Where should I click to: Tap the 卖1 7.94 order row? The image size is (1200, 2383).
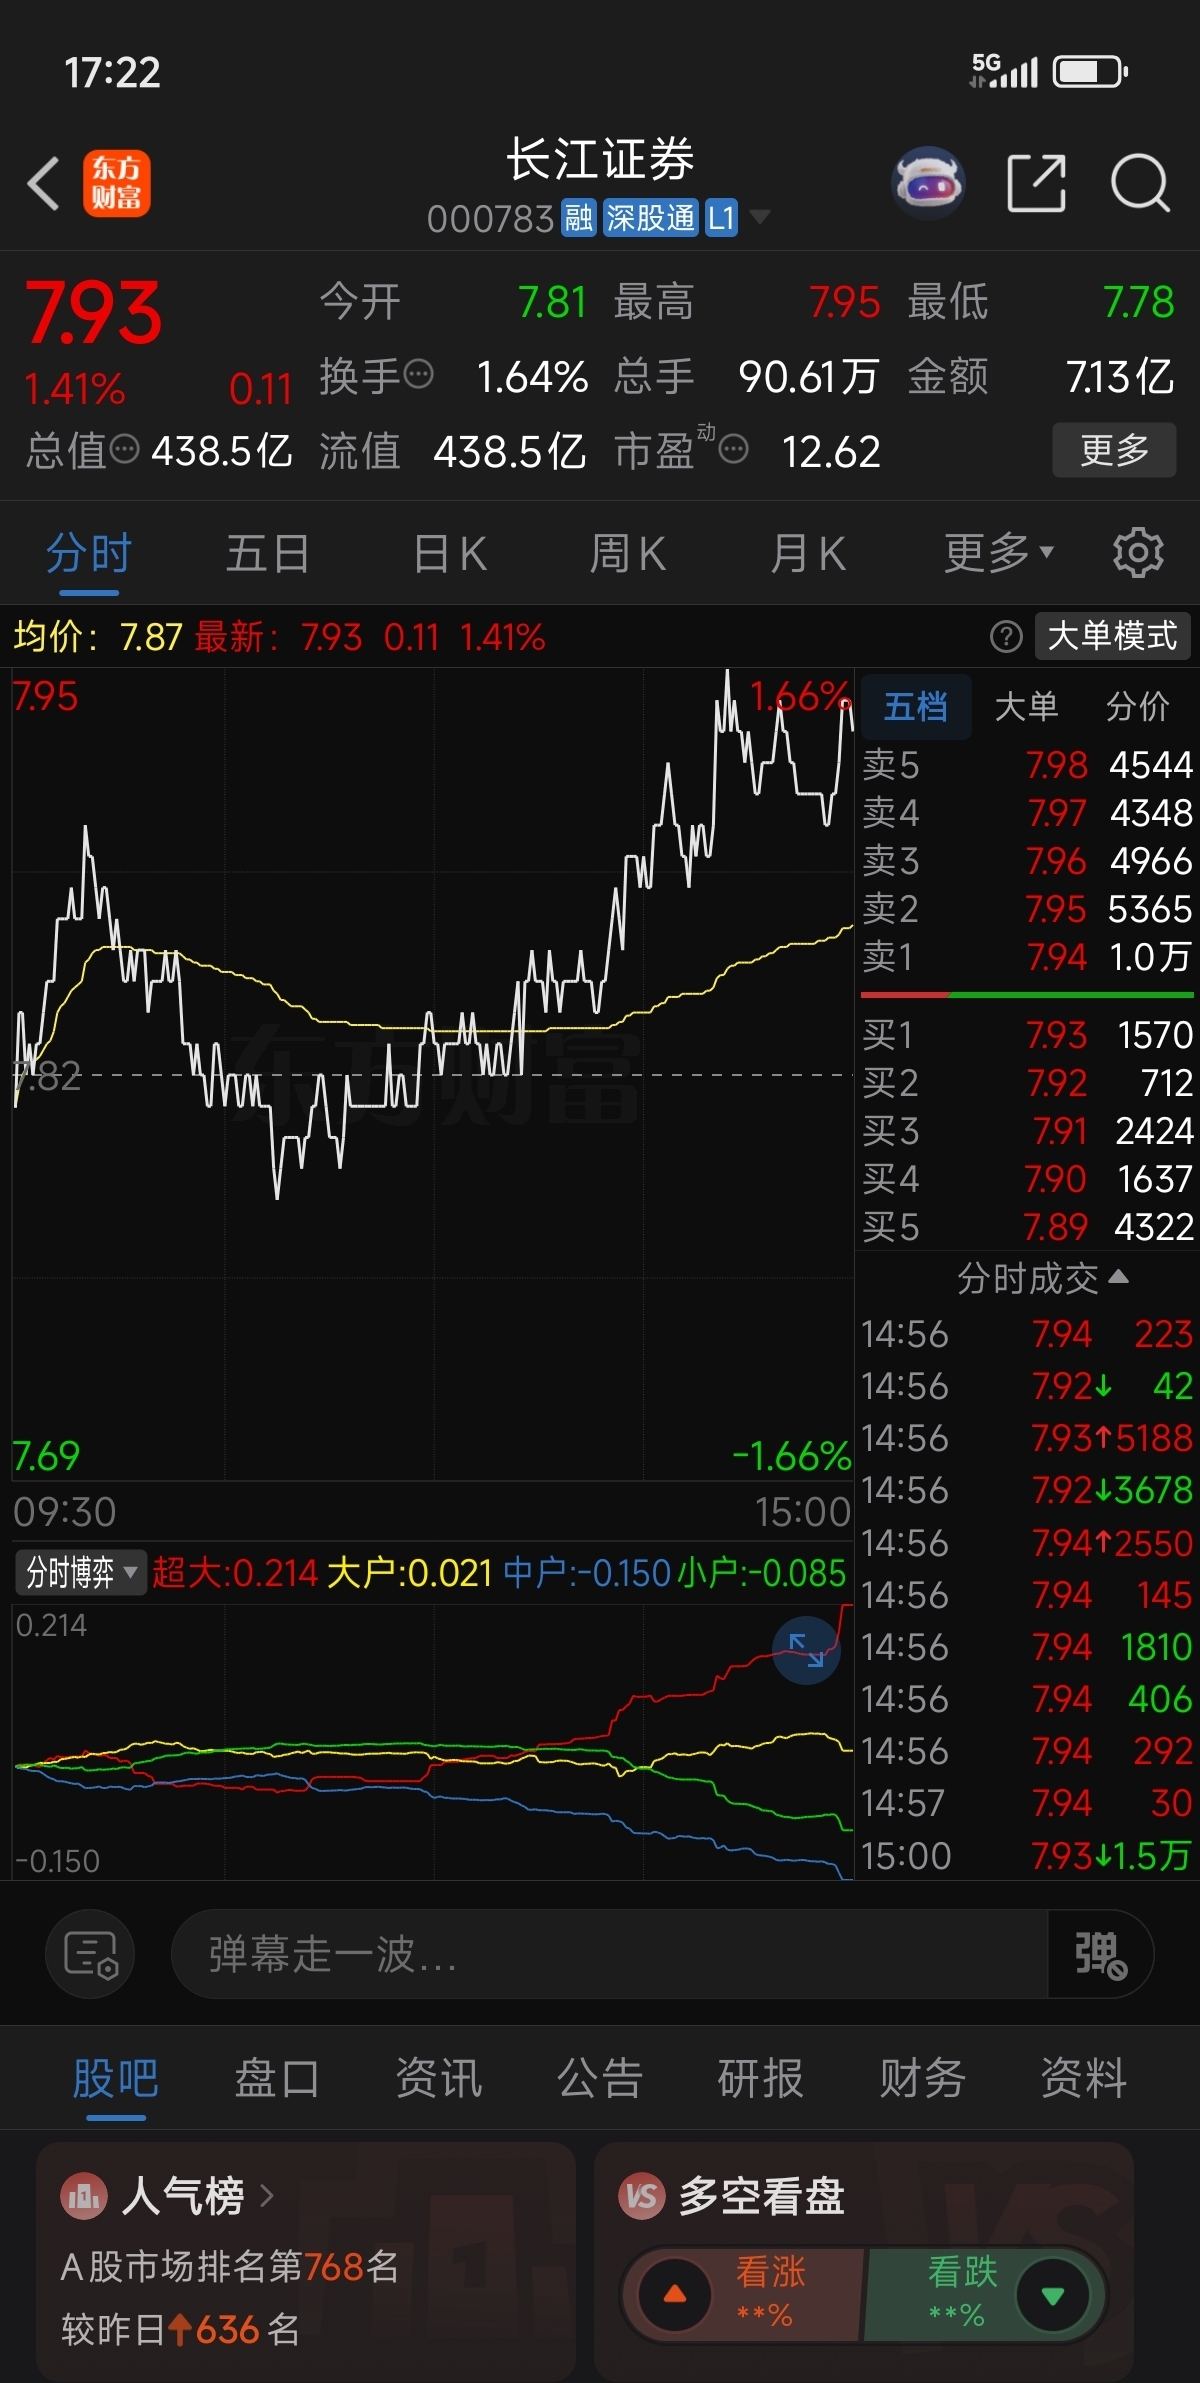1027,957
